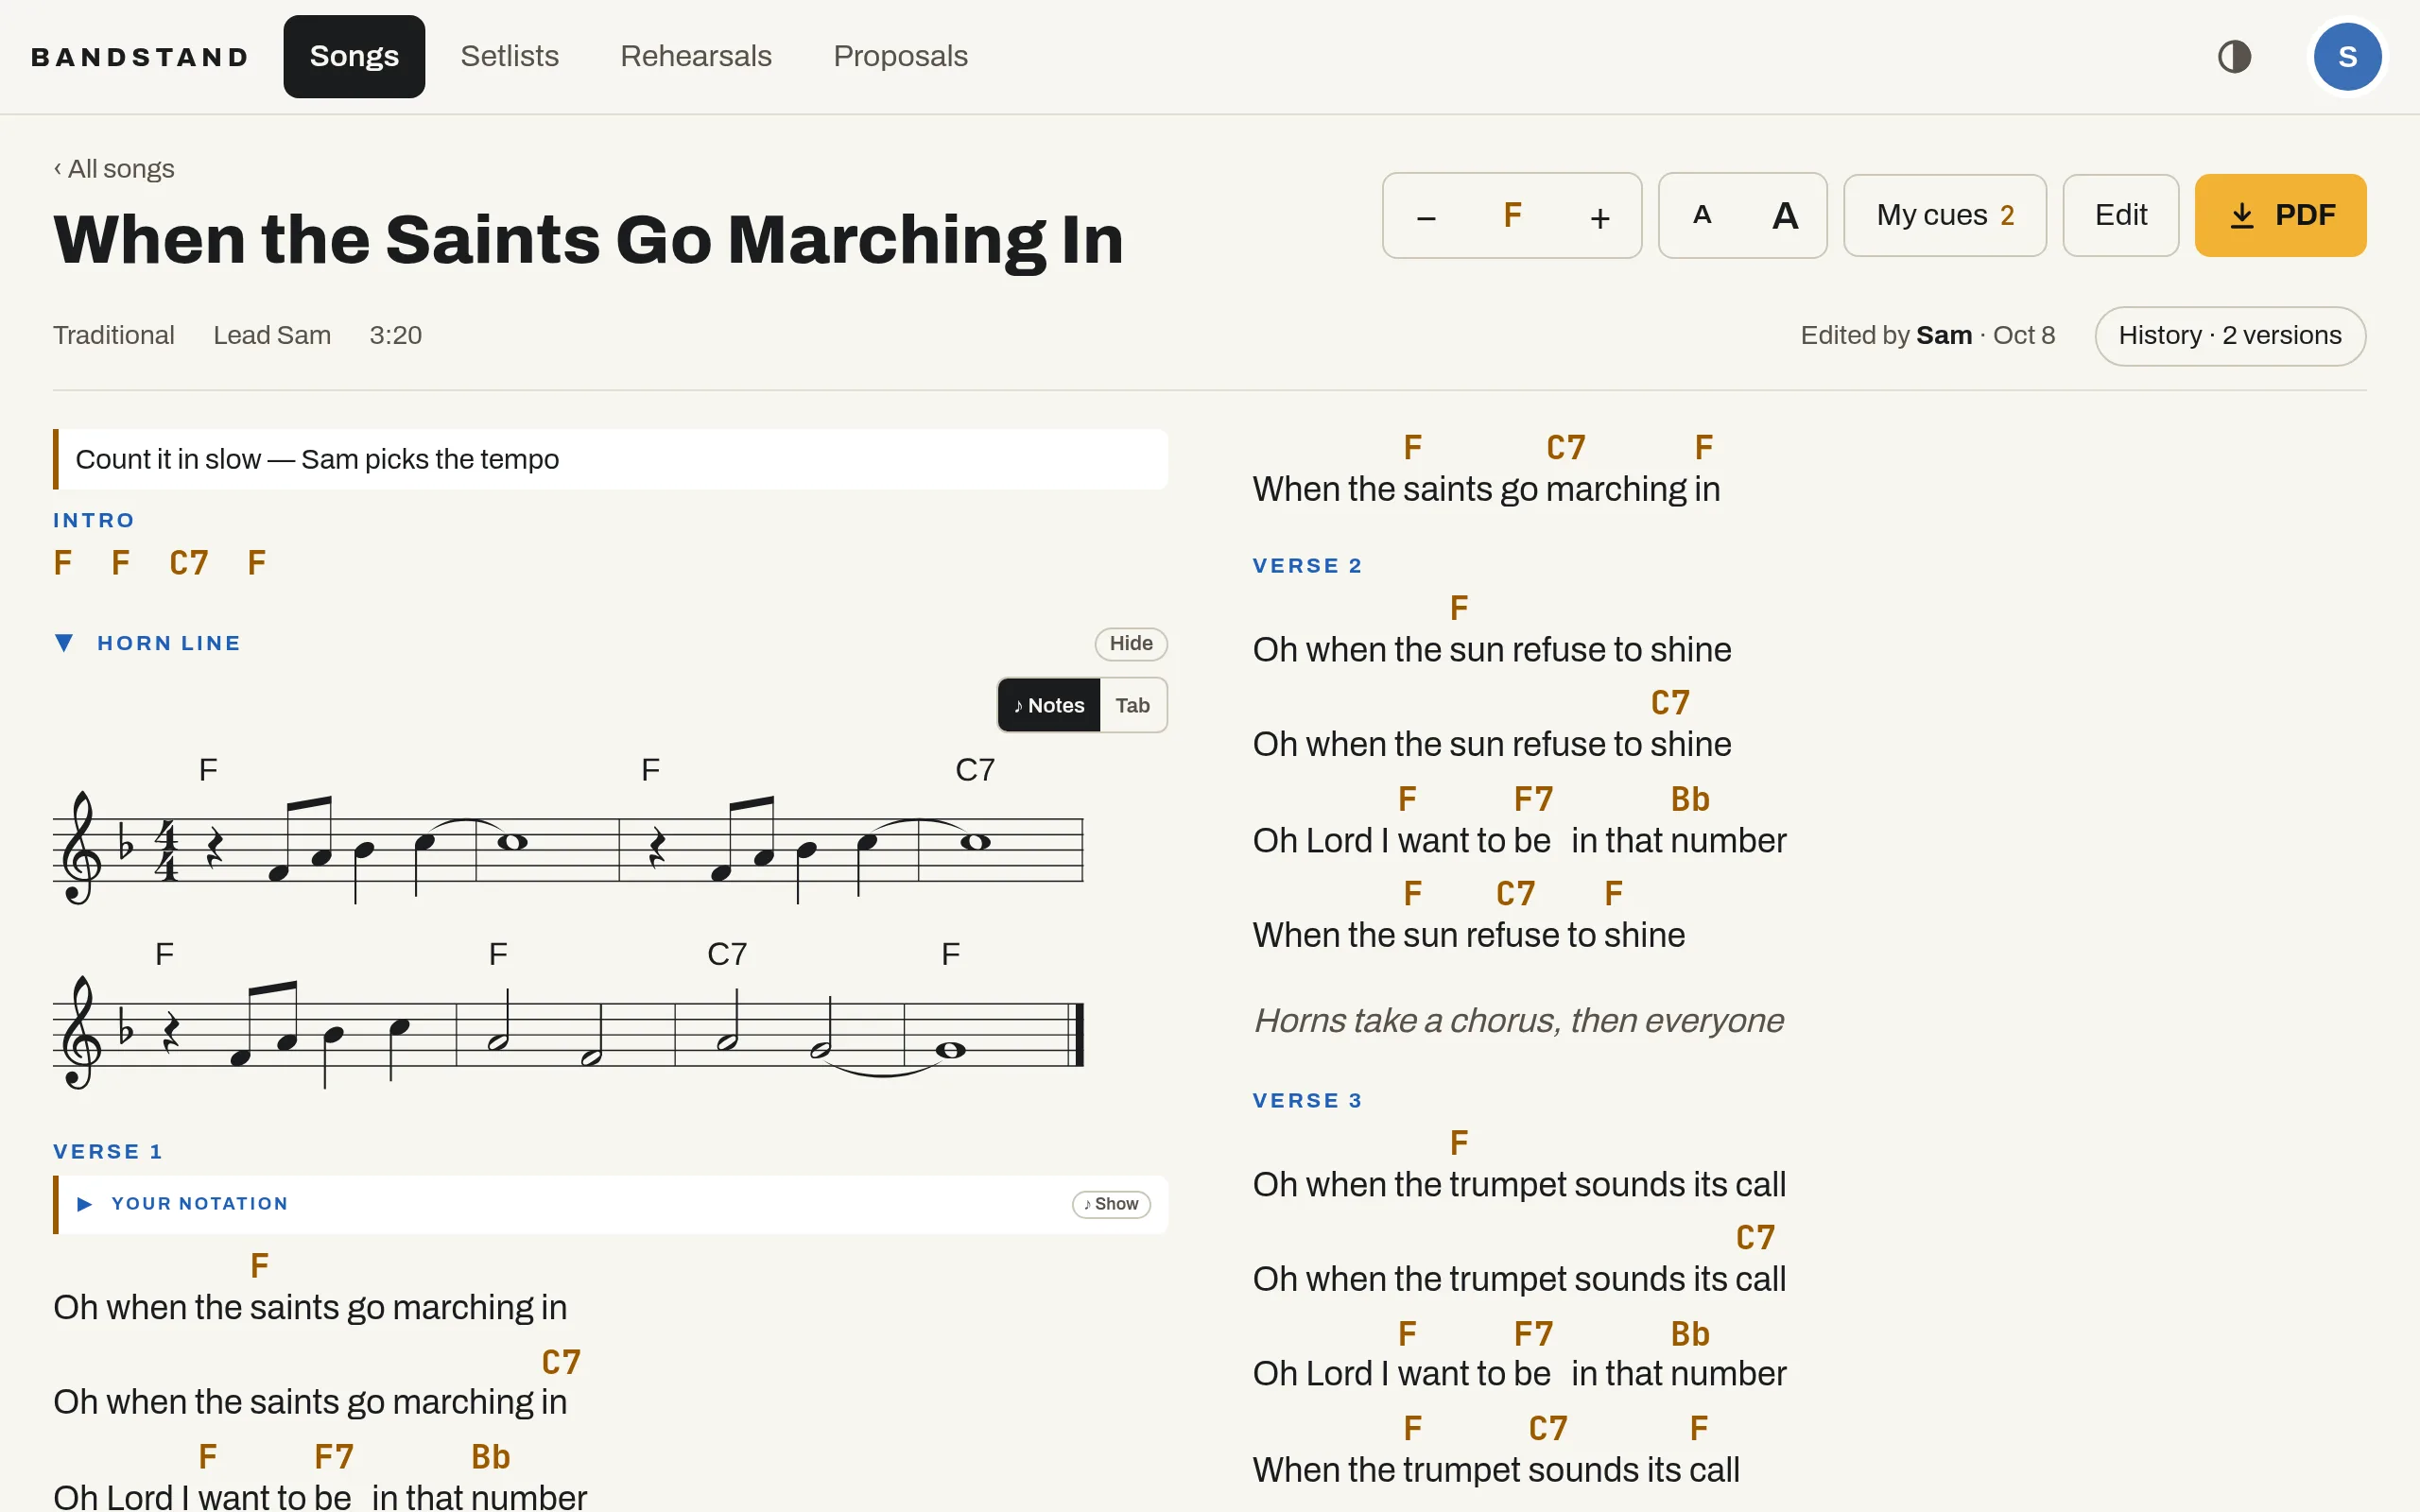The height and width of the screenshot is (1512, 2420).
Task: Click the VERSE 3 section heading
Action: [1307, 1100]
